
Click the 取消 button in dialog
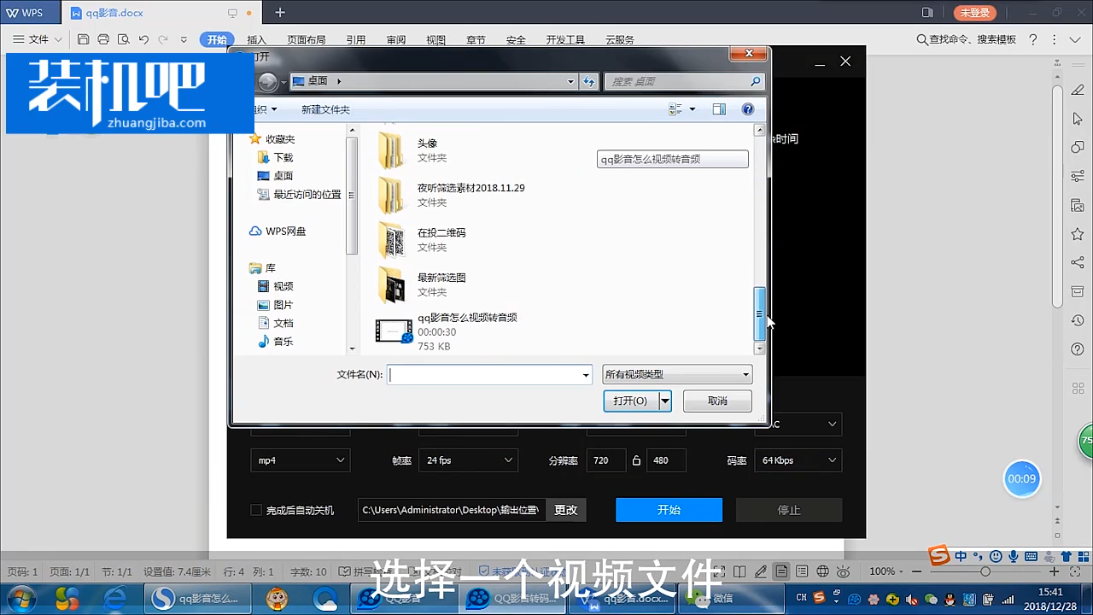click(x=717, y=401)
